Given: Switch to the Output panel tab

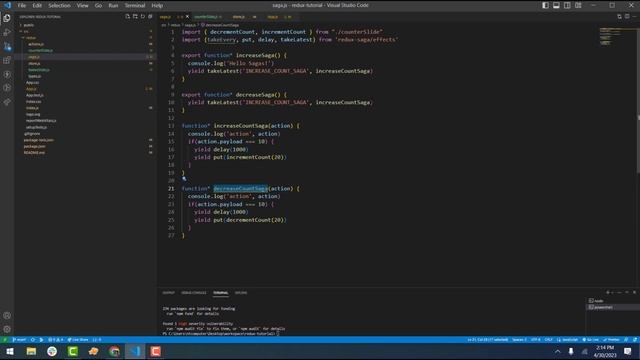Looking at the screenshot, I should [x=169, y=293].
